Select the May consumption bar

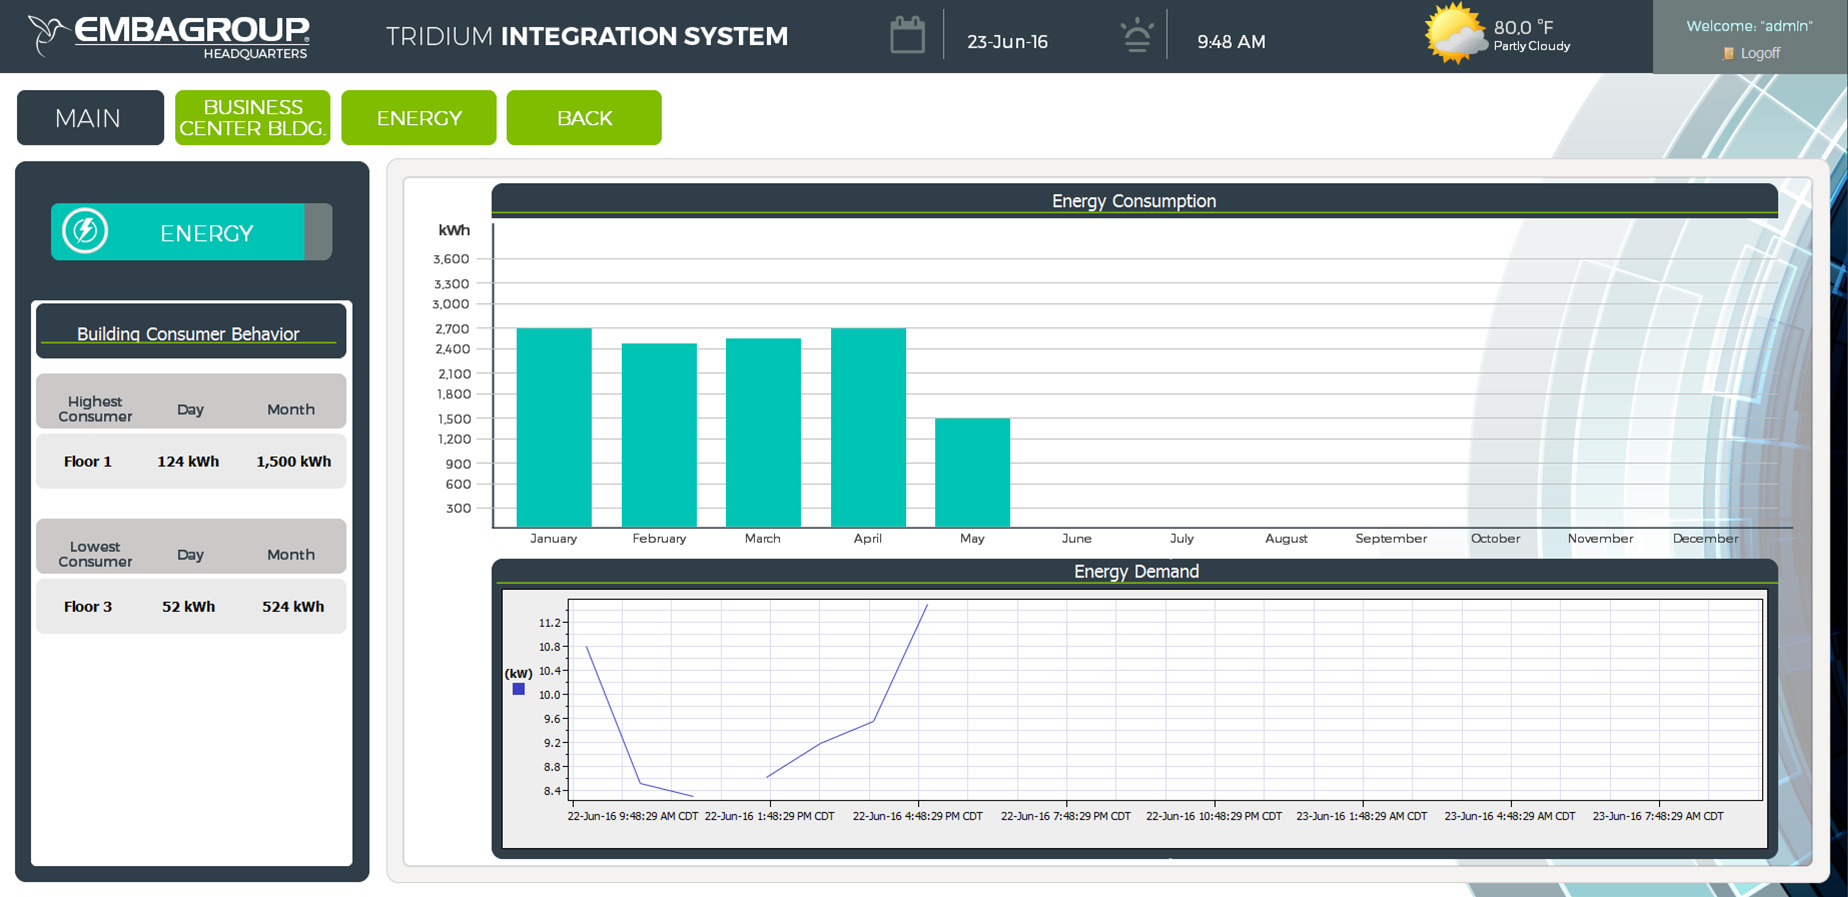pyautogui.click(x=972, y=472)
